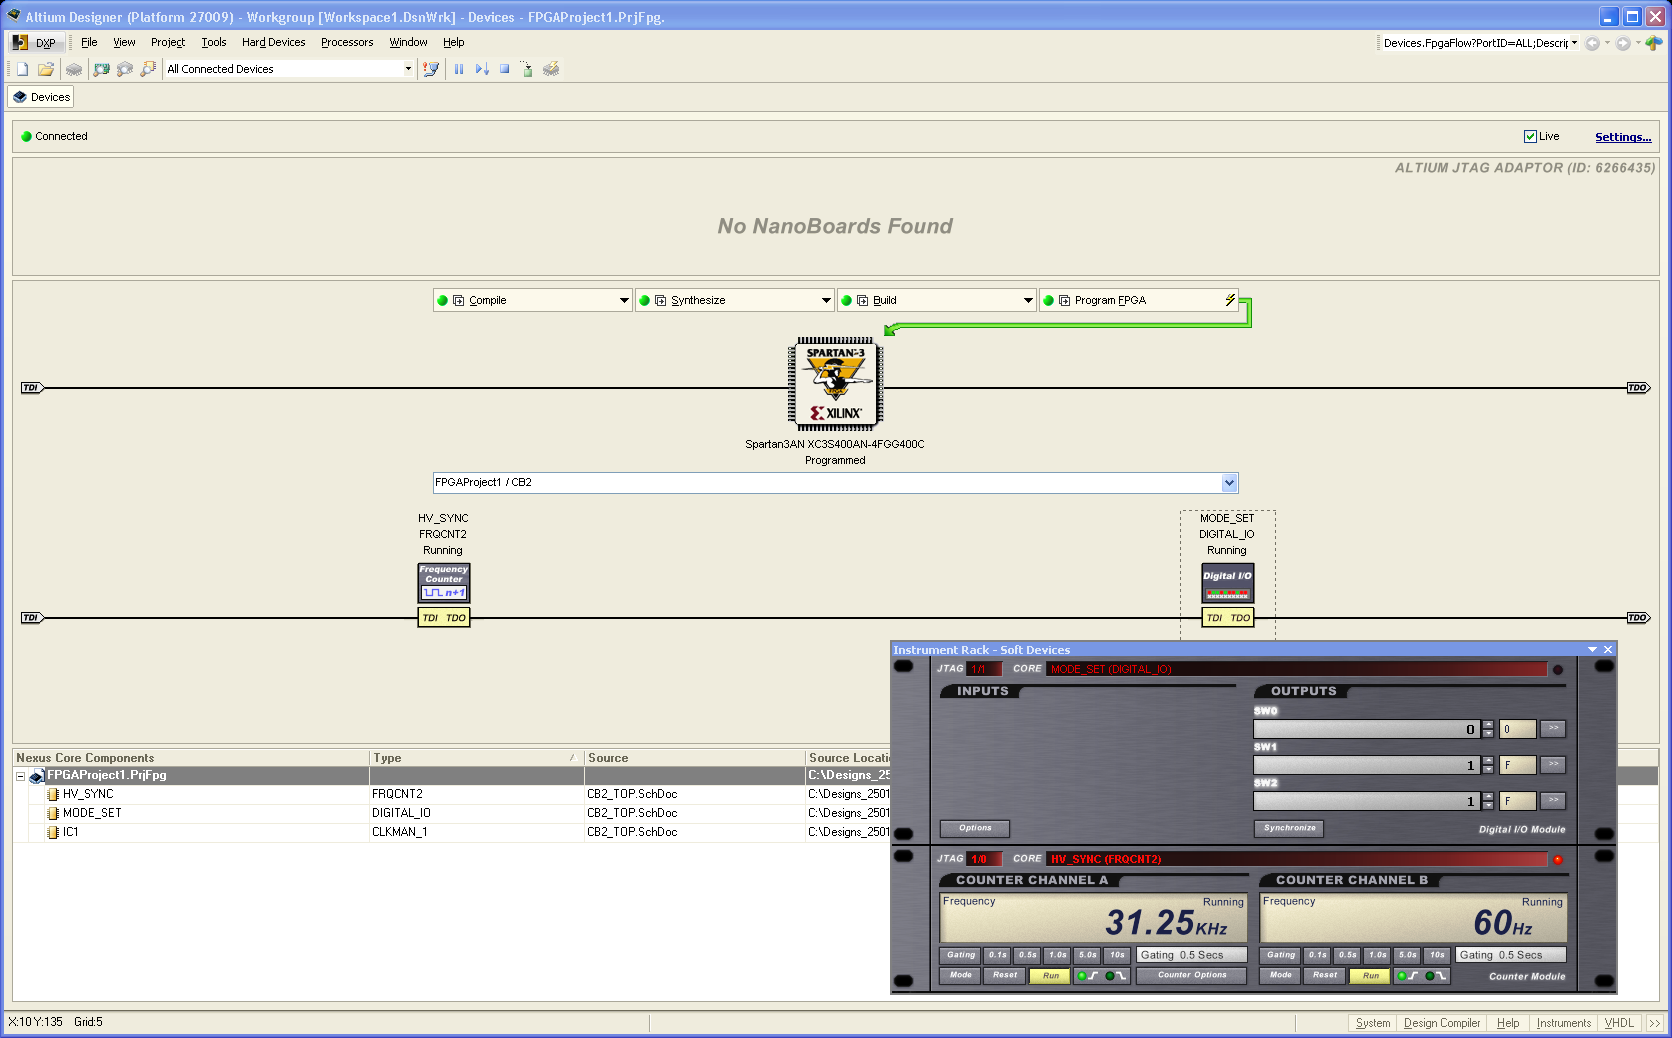The width and height of the screenshot is (1672, 1038).
Task: Select the Spartan-3 Xilinx FPGA chip icon
Action: pos(835,384)
